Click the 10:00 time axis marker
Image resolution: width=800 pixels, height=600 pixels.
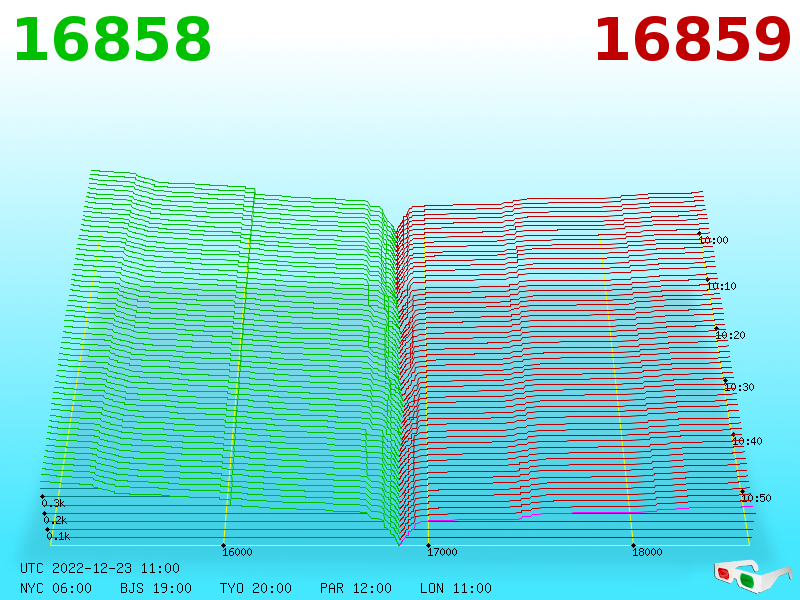pos(714,240)
